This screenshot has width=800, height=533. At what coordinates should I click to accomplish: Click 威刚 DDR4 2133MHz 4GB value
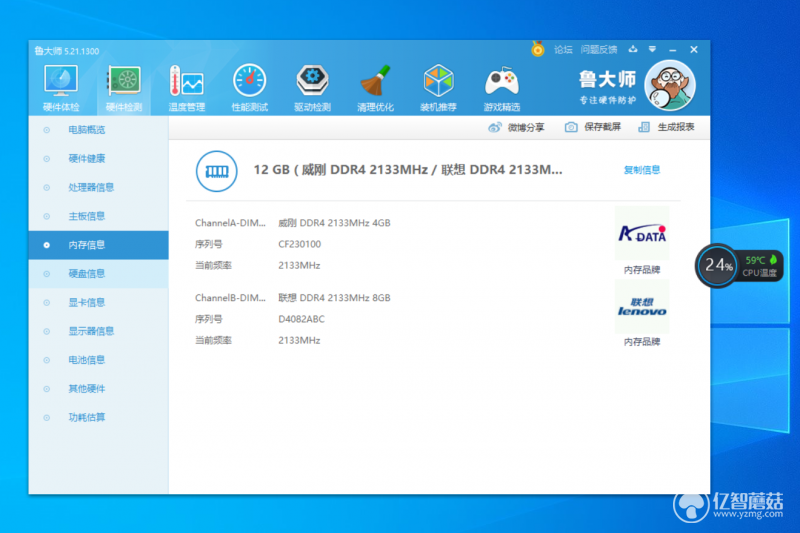(334, 223)
